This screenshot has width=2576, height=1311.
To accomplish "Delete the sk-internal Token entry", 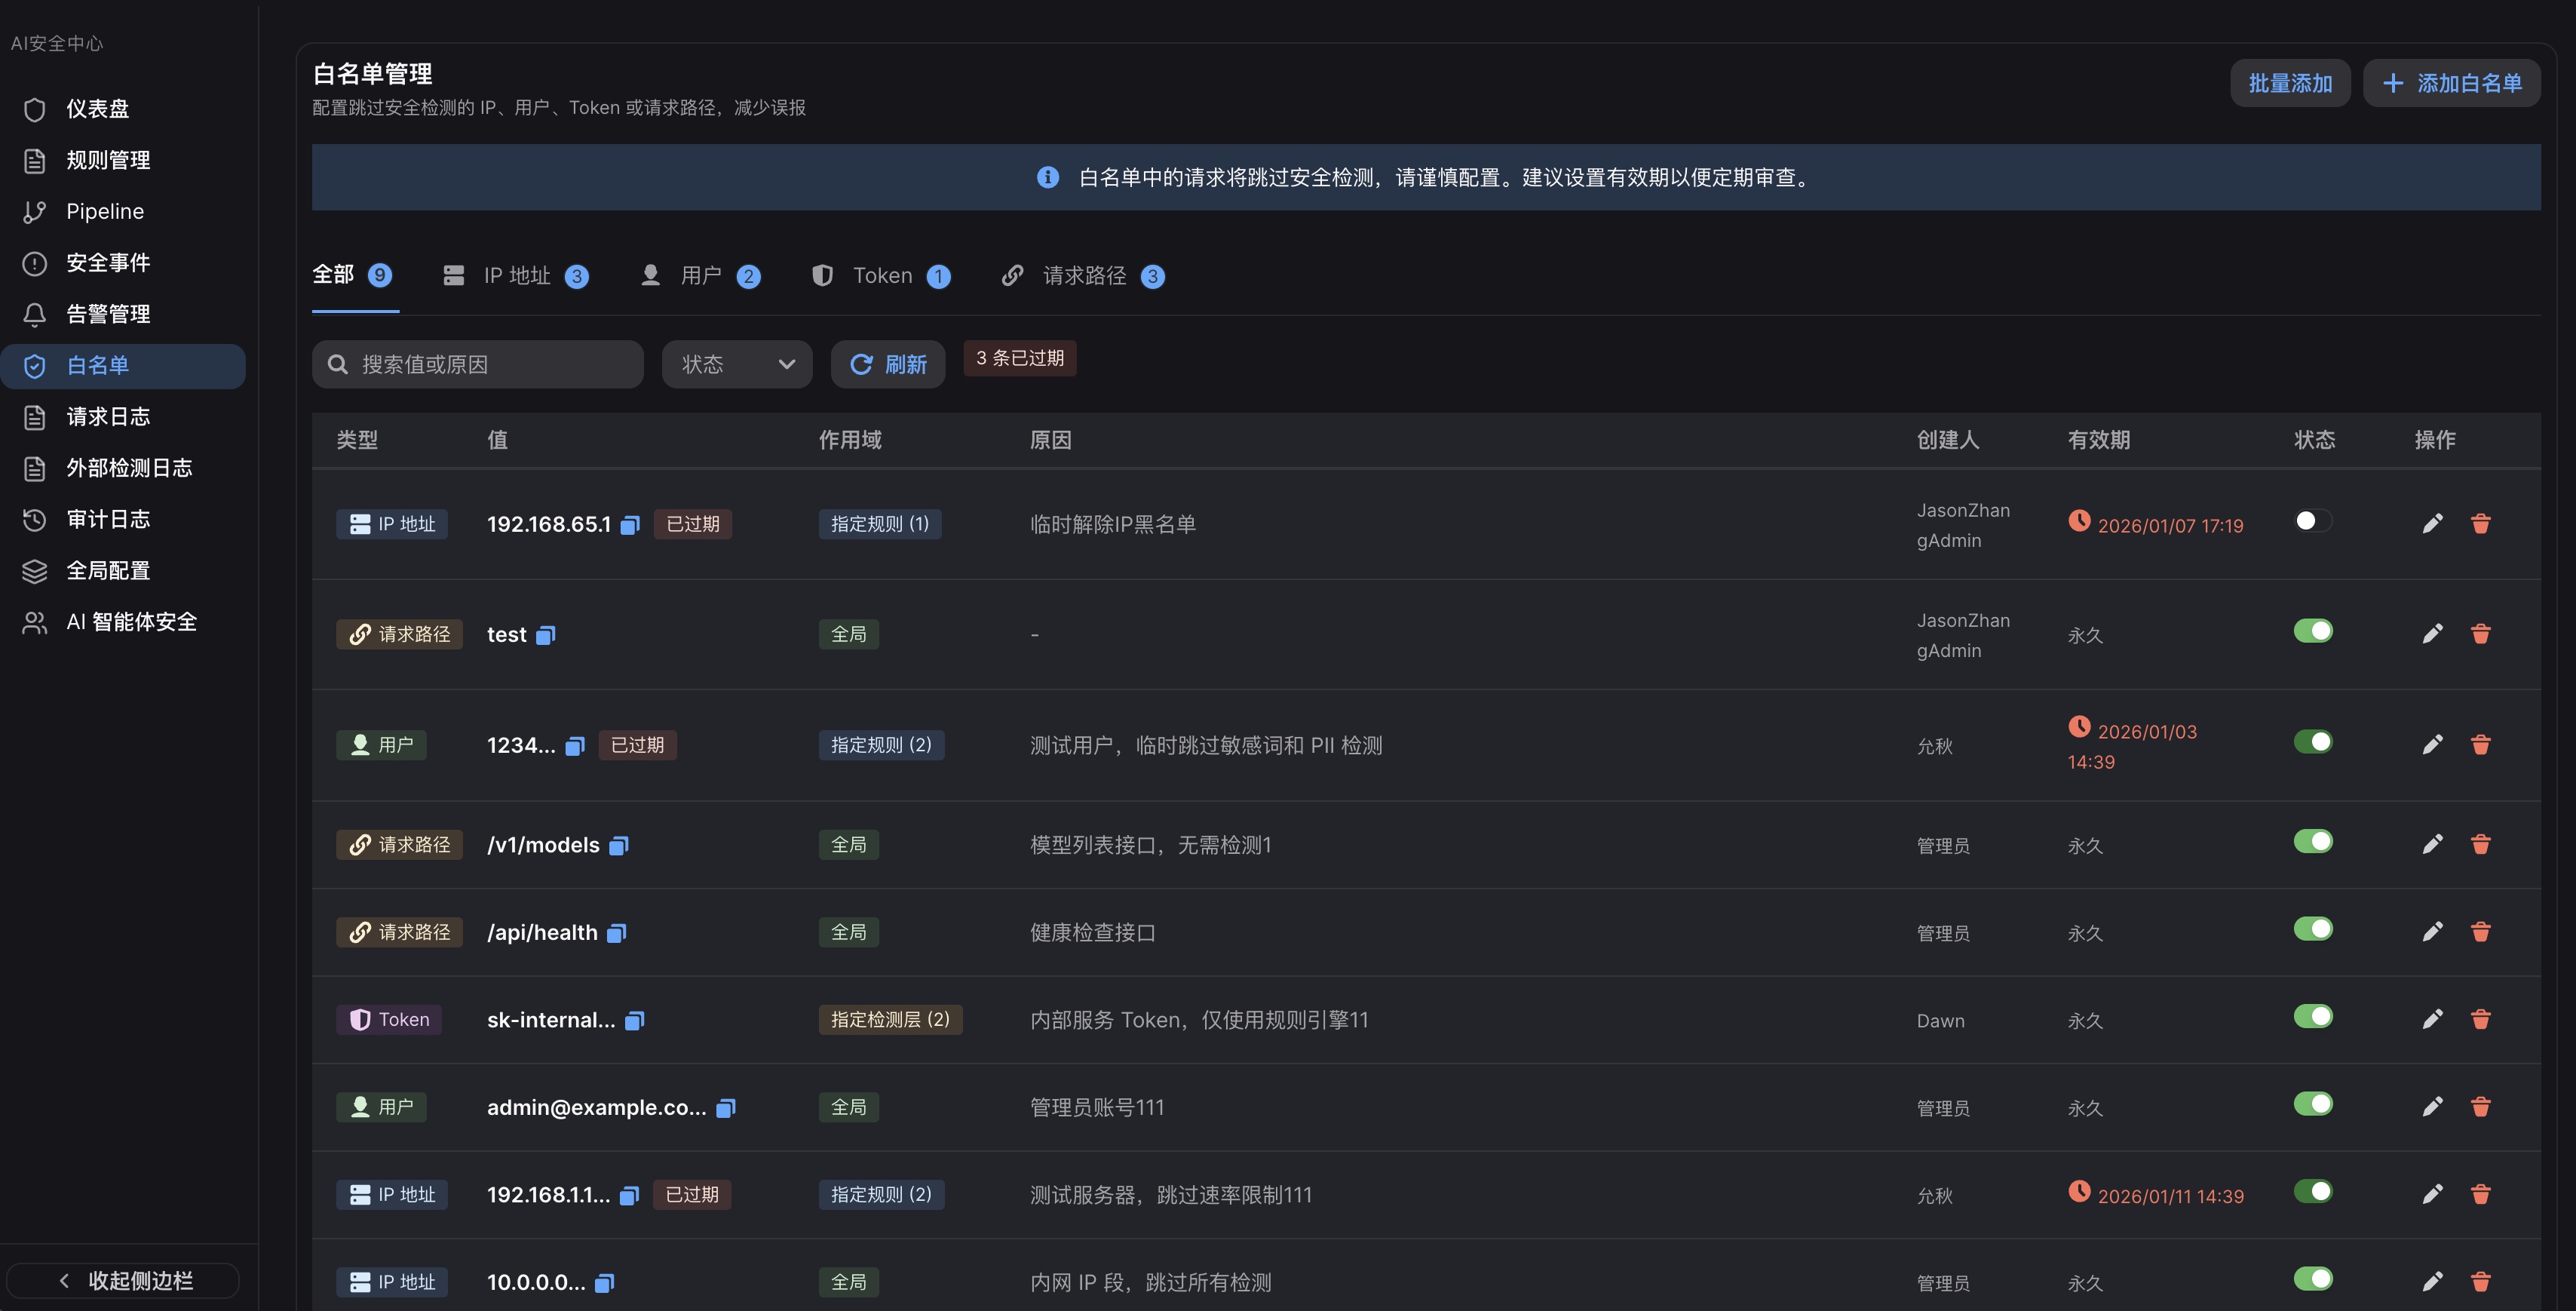I will point(2481,1019).
